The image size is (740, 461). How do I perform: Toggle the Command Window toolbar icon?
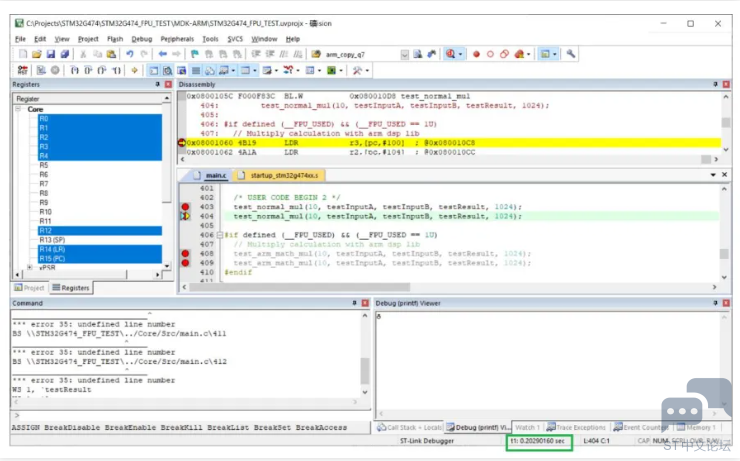point(154,70)
